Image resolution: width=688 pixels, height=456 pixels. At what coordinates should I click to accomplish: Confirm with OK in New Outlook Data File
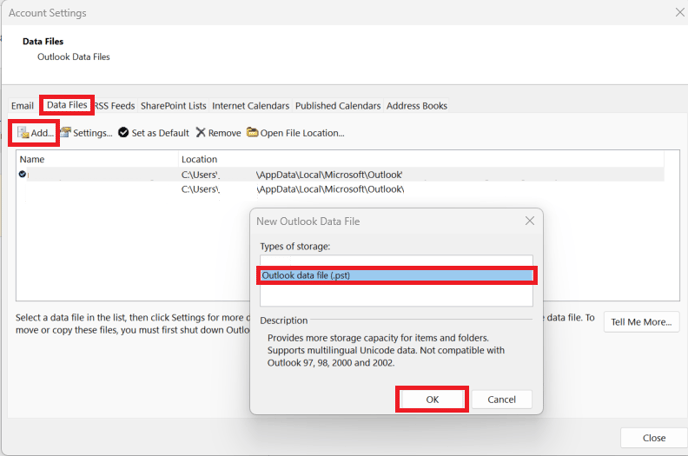coord(432,399)
